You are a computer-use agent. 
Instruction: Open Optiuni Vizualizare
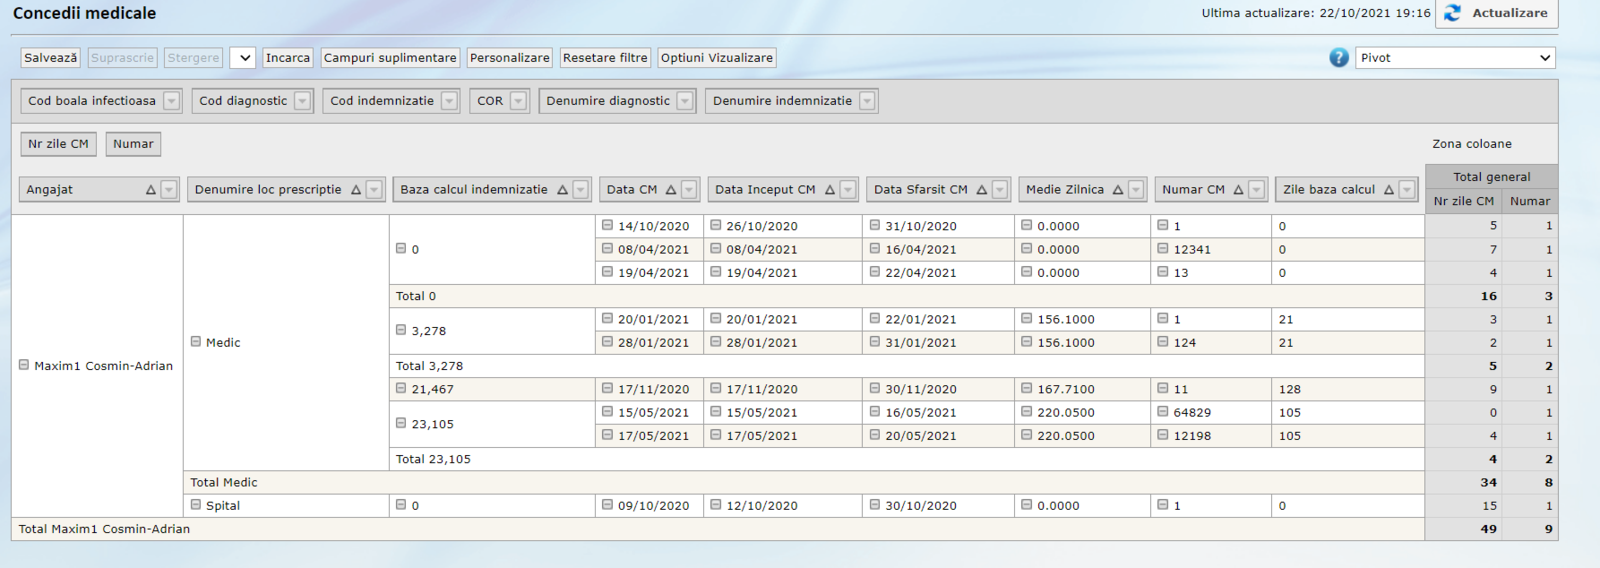pos(716,58)
